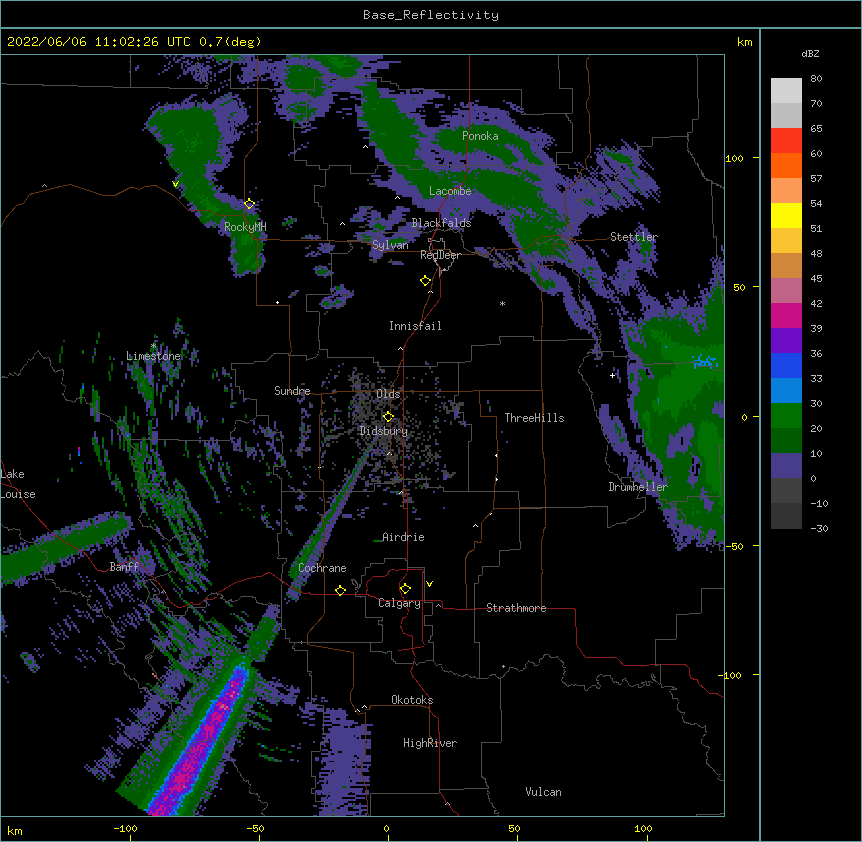The image size is (862, 842).
Task: Select the km unit label at bottom left
Action: click(x=15, y=830)
